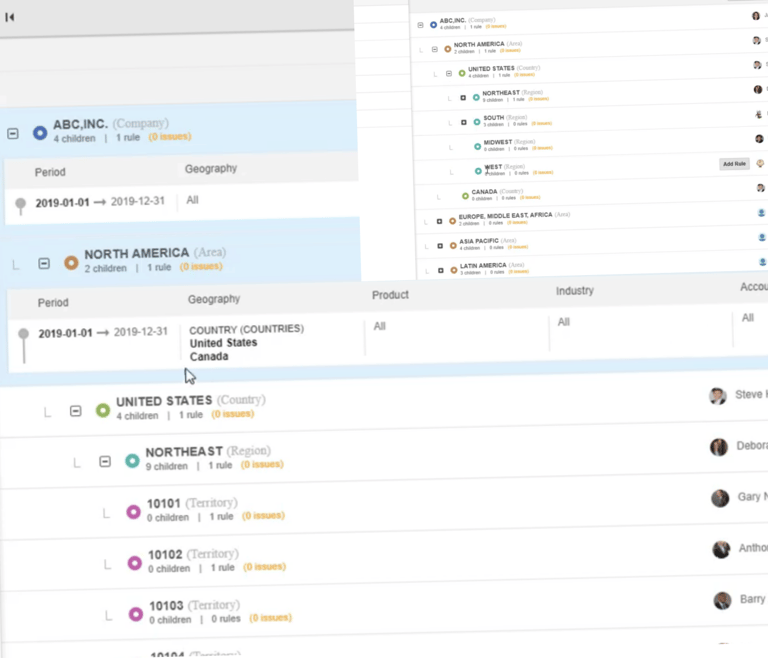This screenshot has height=658, width=768.
Task: Click SOUTH circle icon in small overview panel
Action: (x=477, y=122)
